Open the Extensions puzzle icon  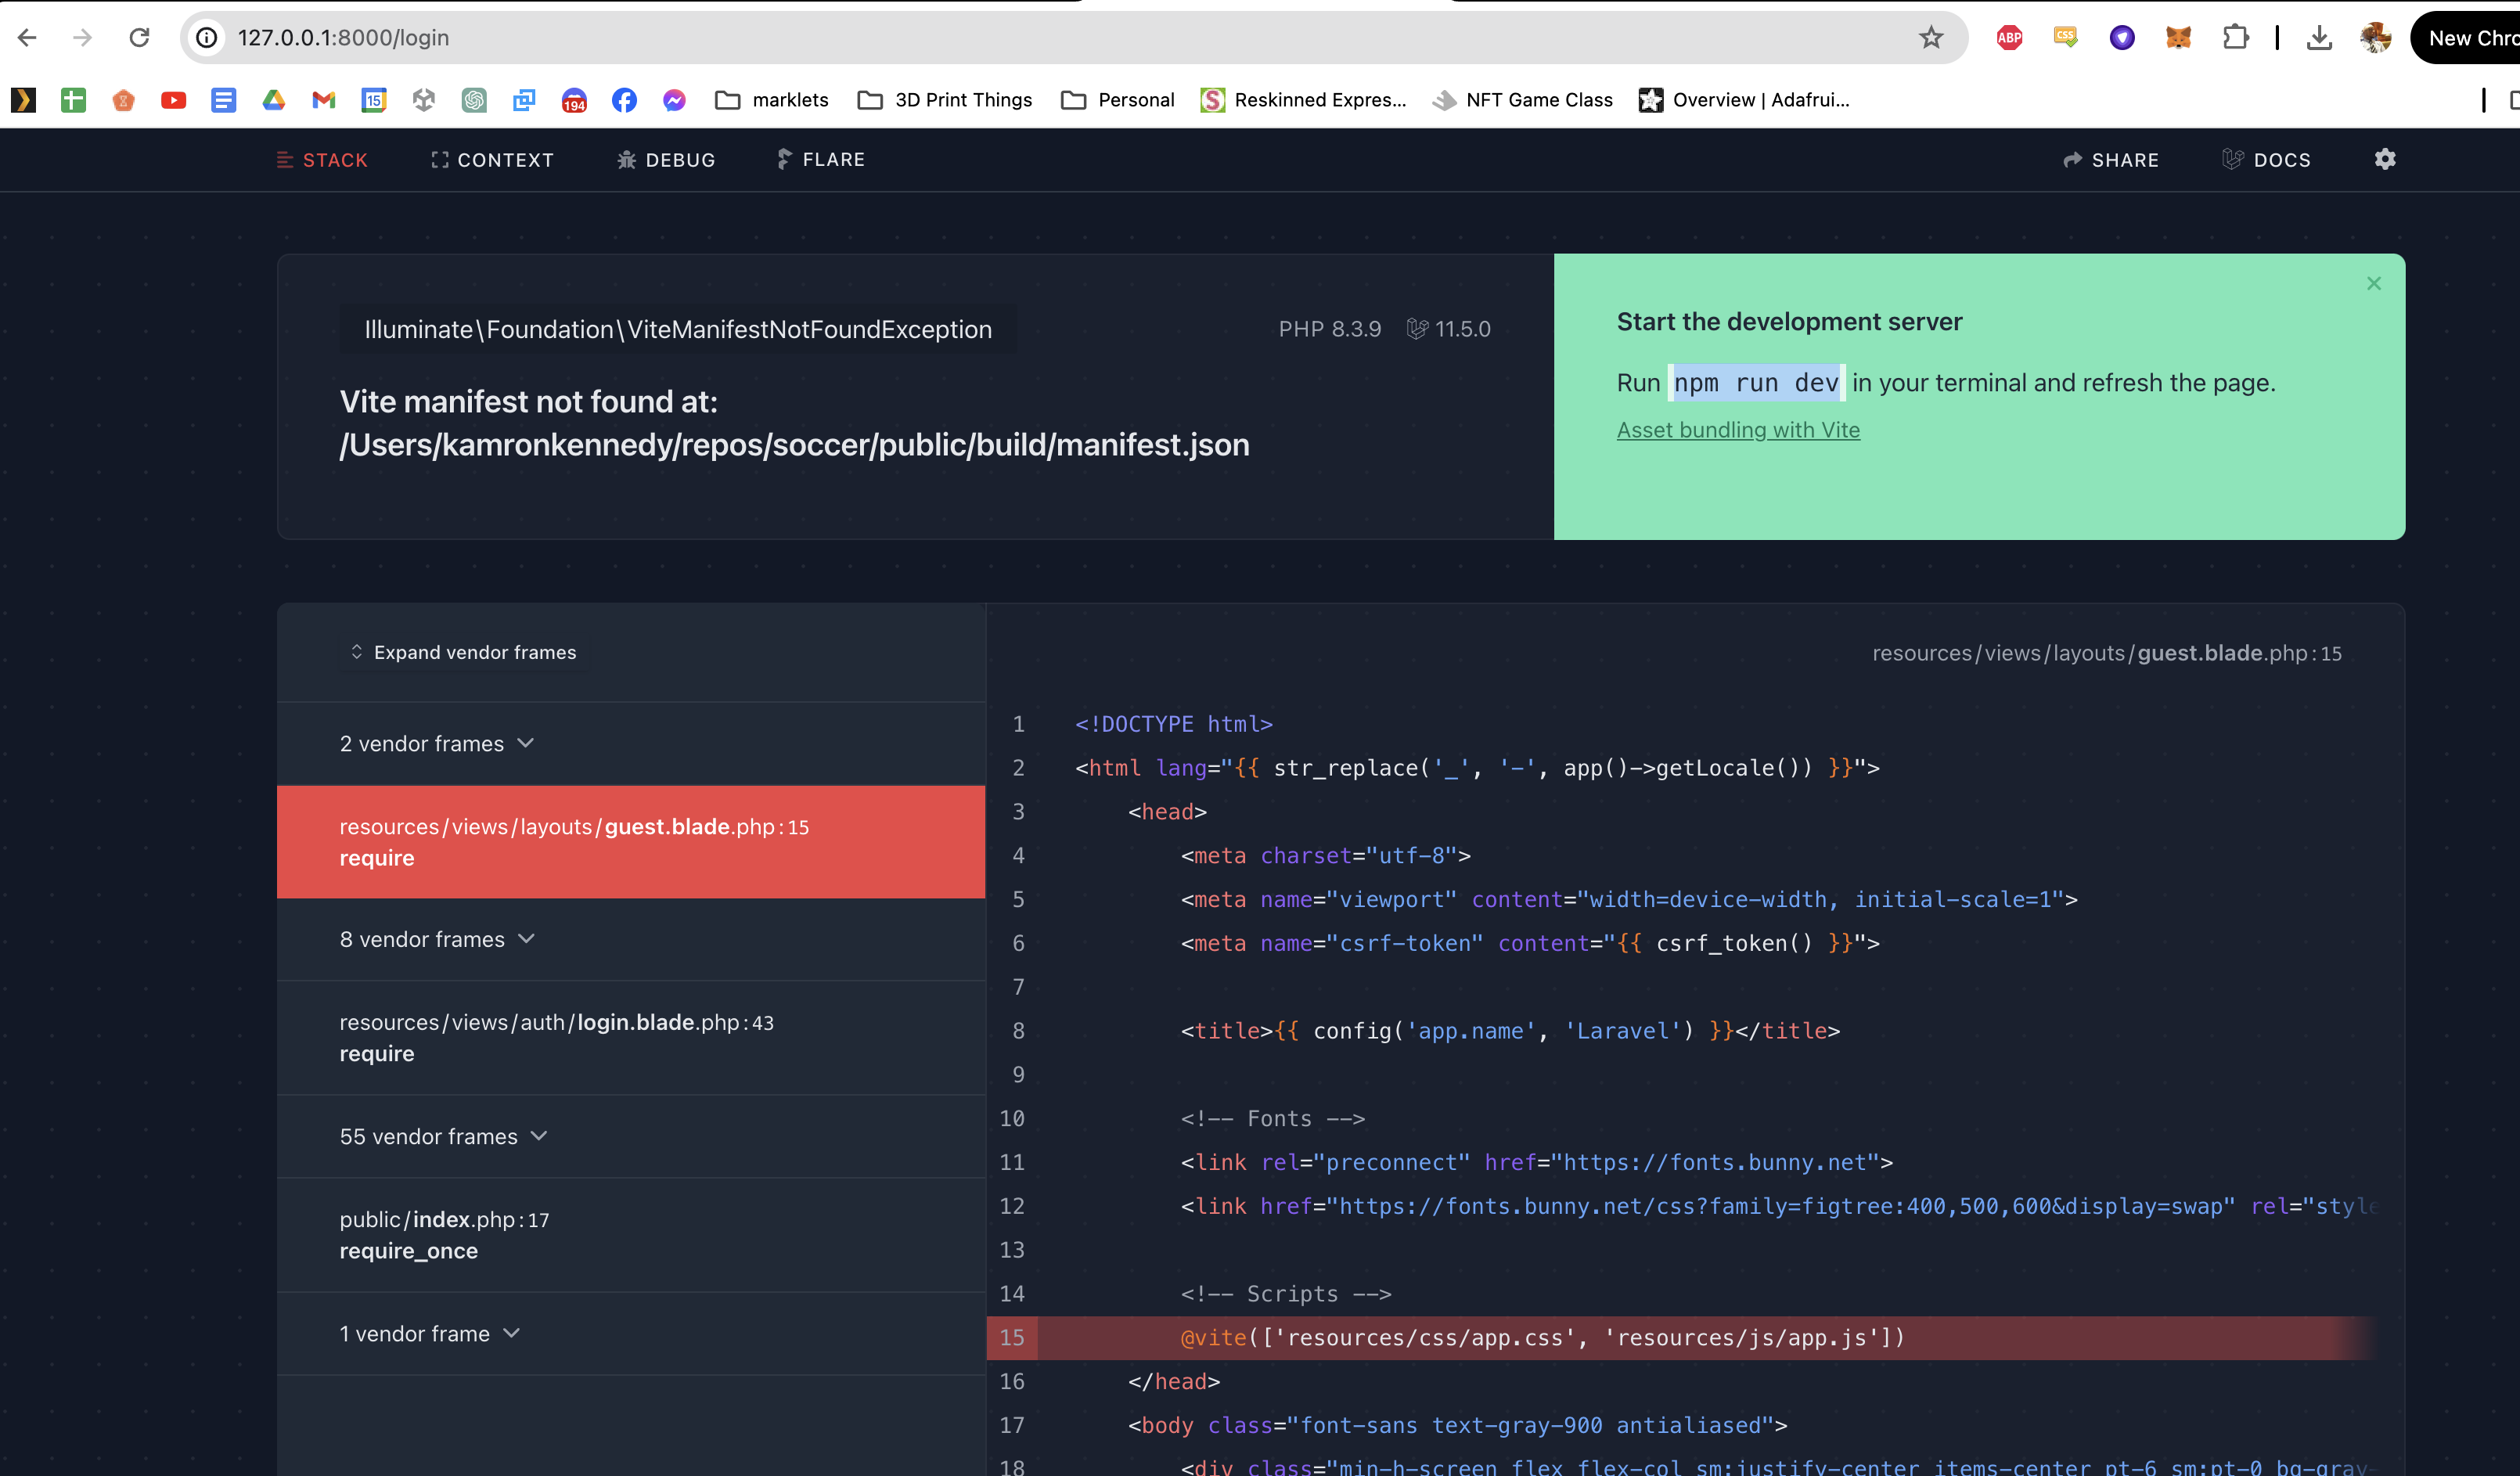[x=2235, y=38]
